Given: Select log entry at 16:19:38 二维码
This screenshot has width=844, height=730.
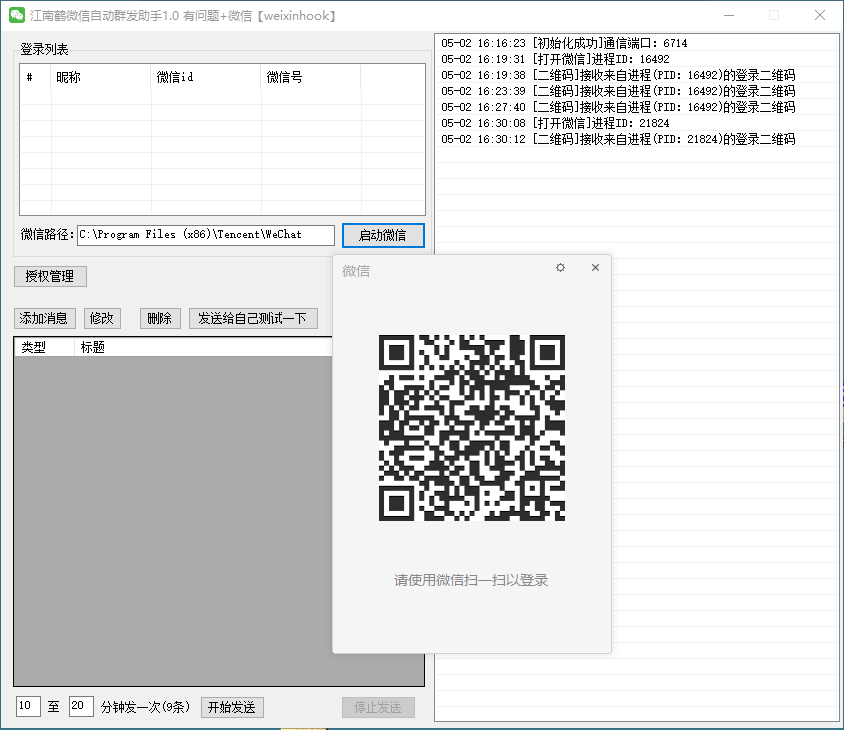Looking at the screenshot, I should tap(618, 75).
